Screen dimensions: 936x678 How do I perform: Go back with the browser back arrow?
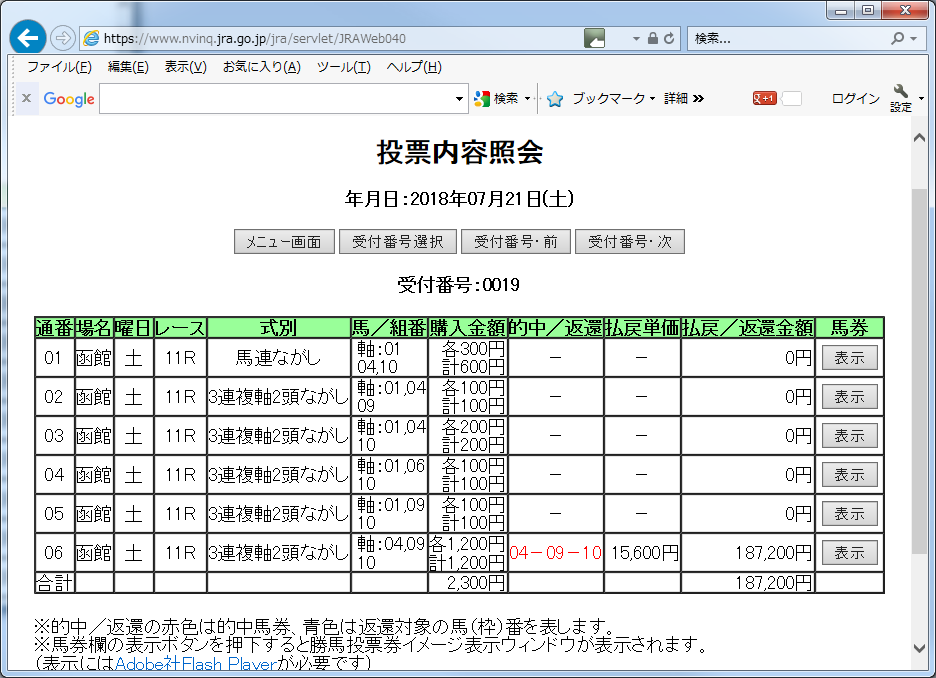click(x=27, y=38)
